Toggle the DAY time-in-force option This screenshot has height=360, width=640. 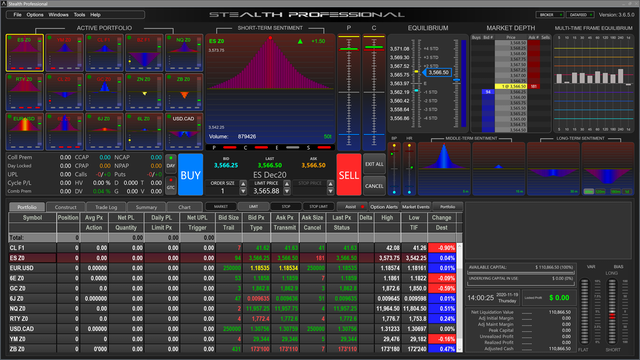(171, 163)
